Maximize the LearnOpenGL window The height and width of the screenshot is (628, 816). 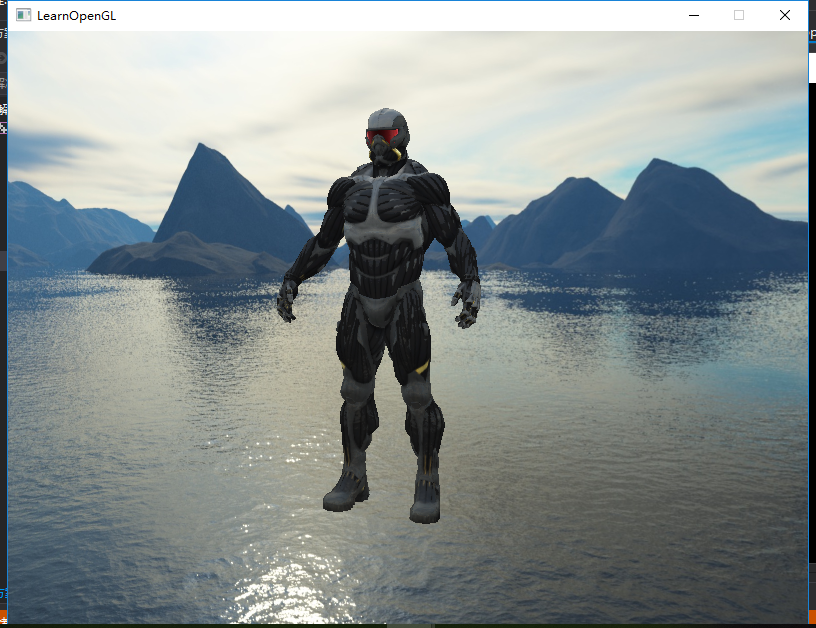(x=739, y=15)
